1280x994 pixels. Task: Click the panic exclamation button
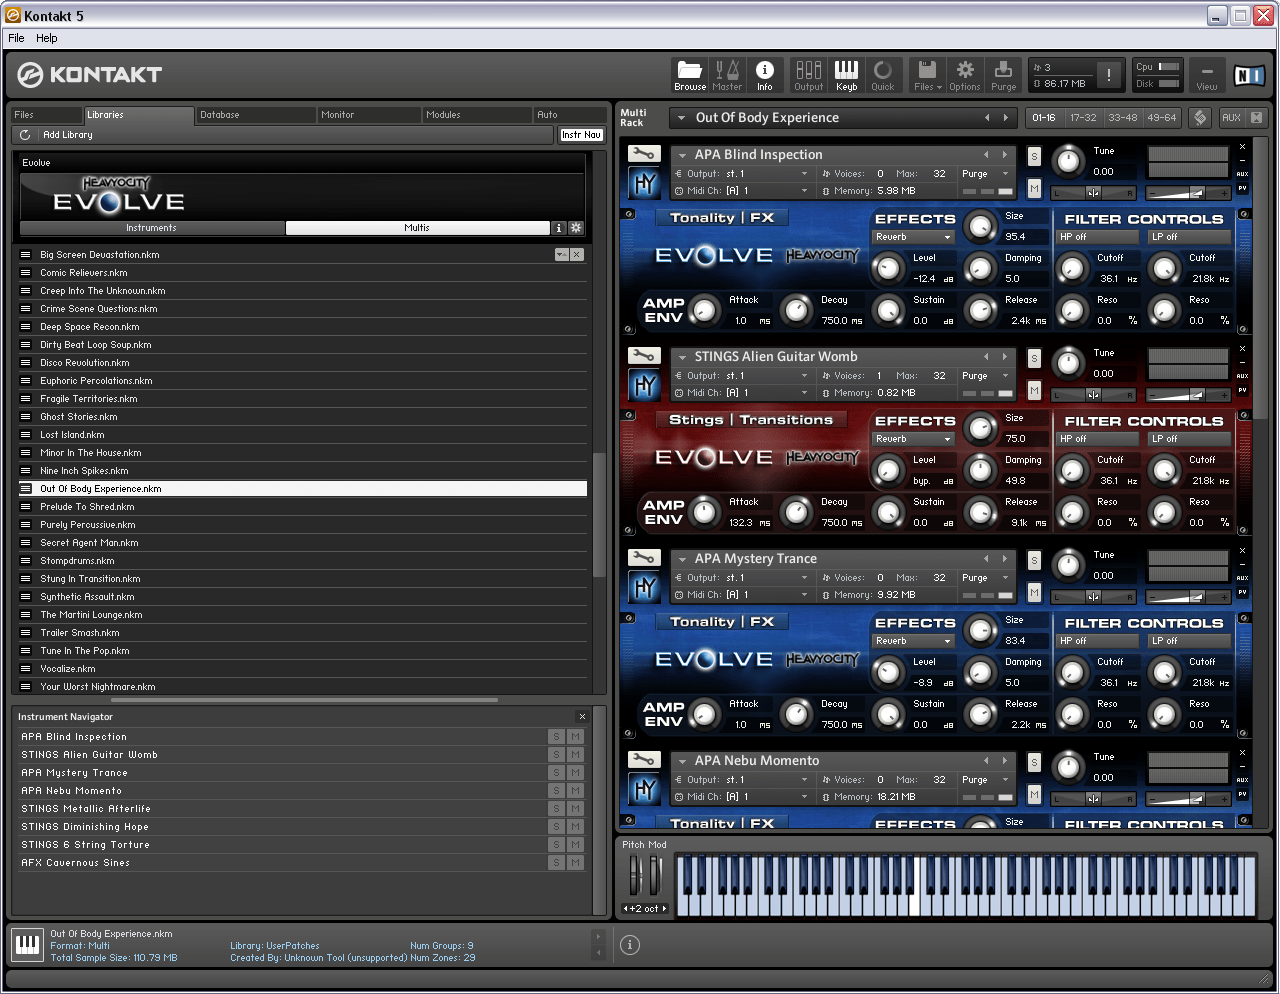[x=1108, y=75]
